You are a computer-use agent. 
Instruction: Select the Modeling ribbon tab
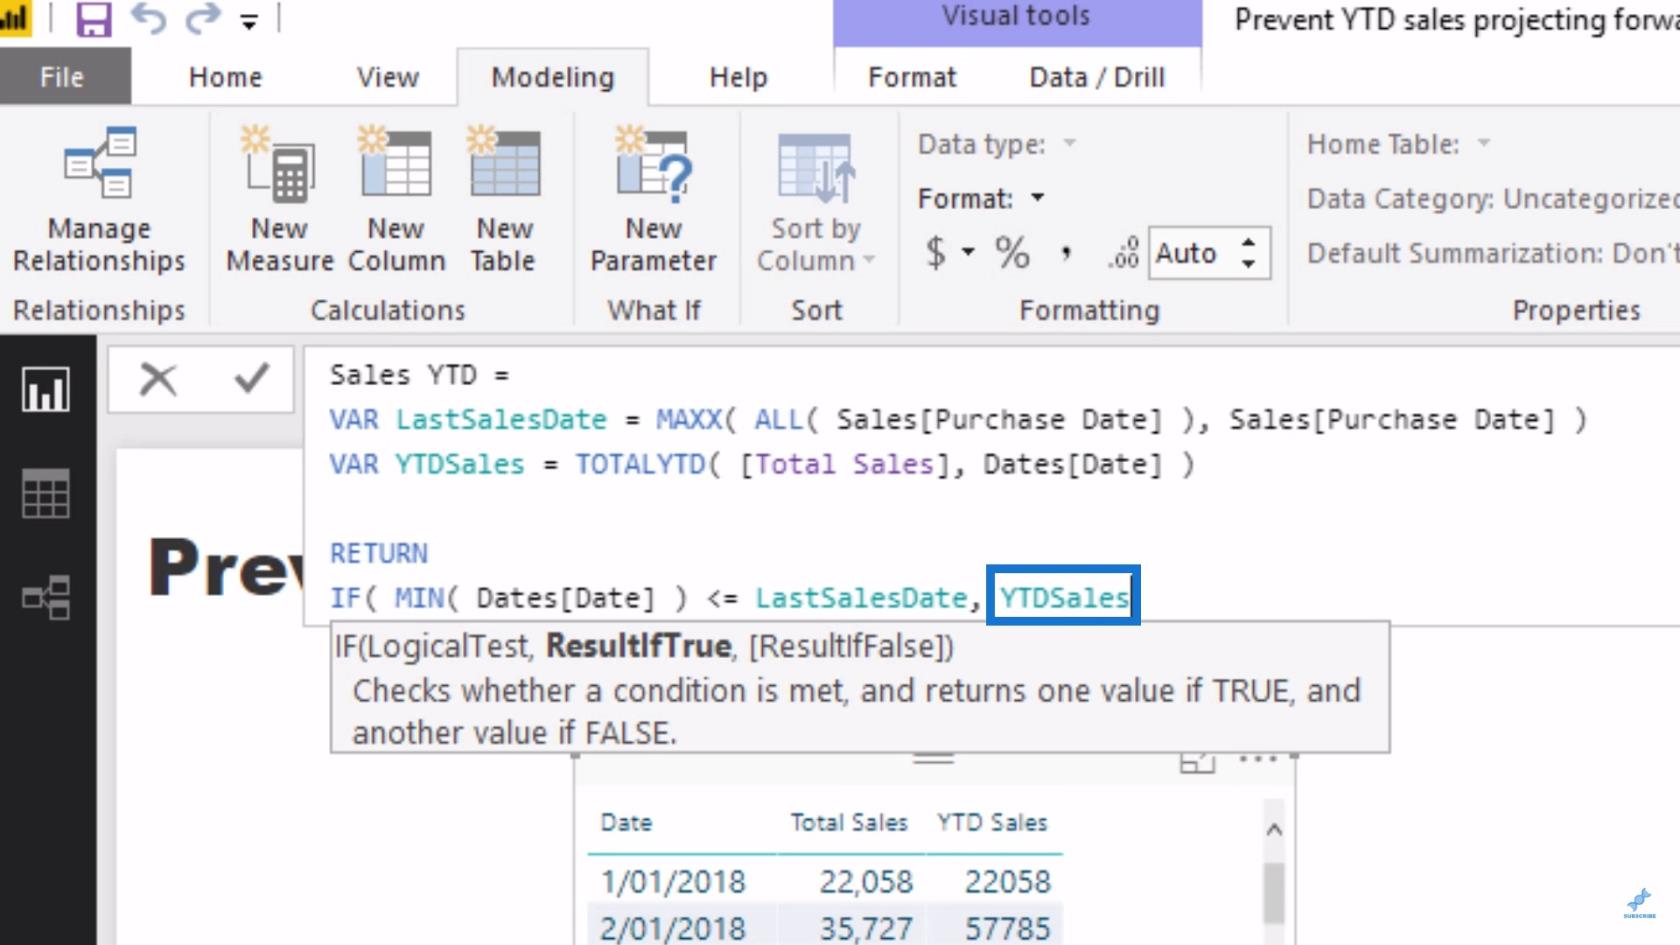(553, 77)
